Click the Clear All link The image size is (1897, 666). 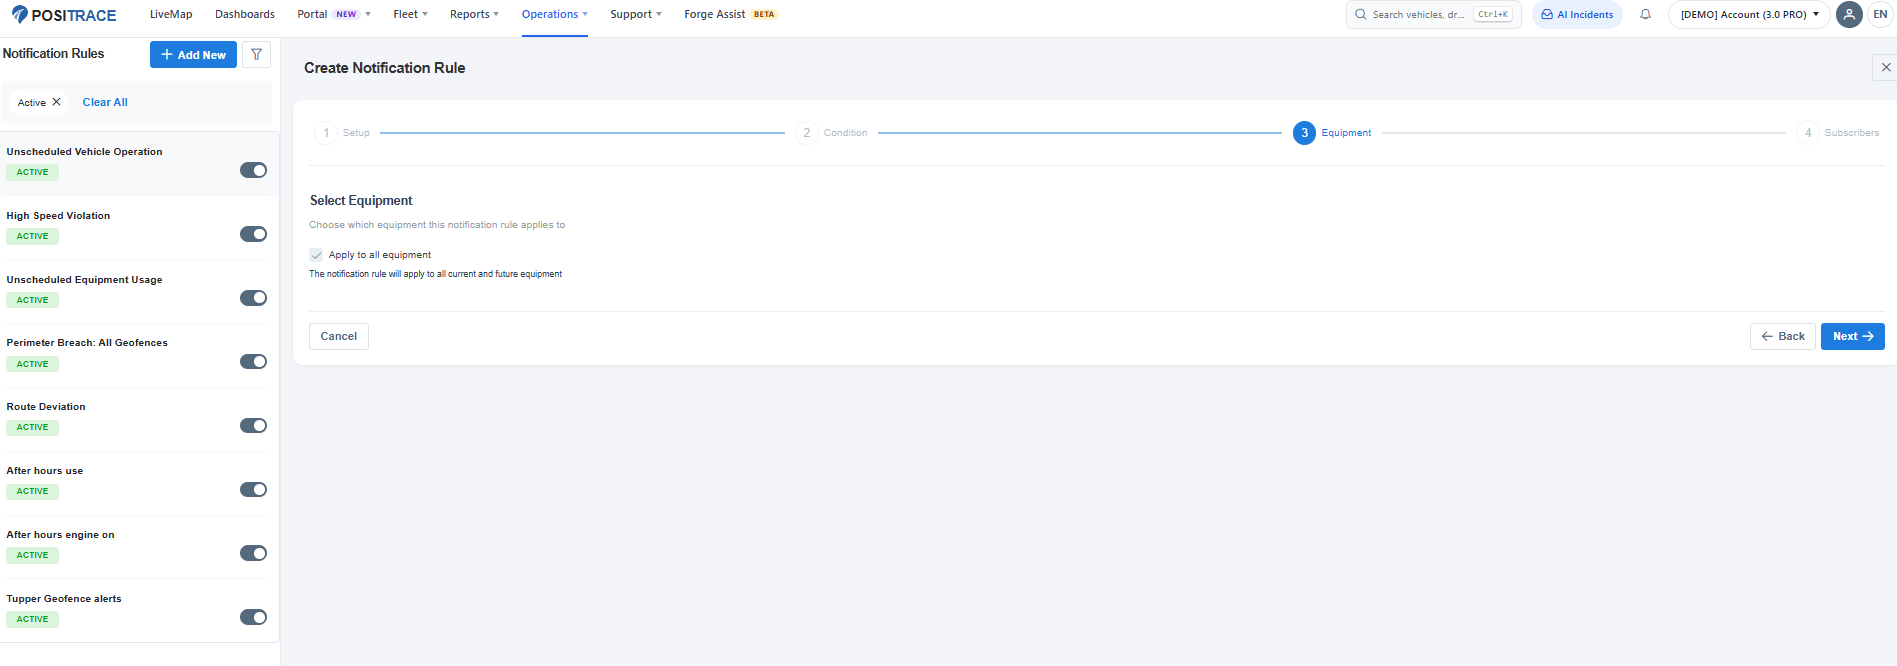[x=105, y=102]
